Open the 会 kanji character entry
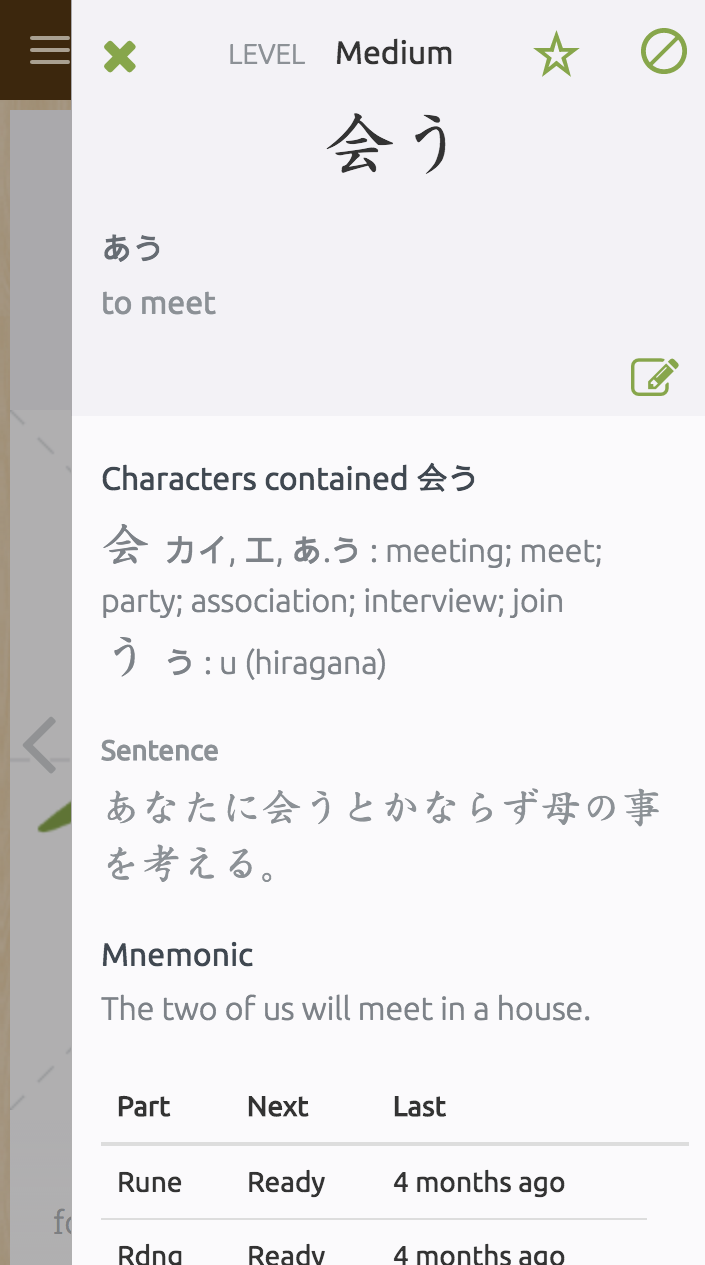The width and height of the screenshot is (705, 1265). pos(125,546)
